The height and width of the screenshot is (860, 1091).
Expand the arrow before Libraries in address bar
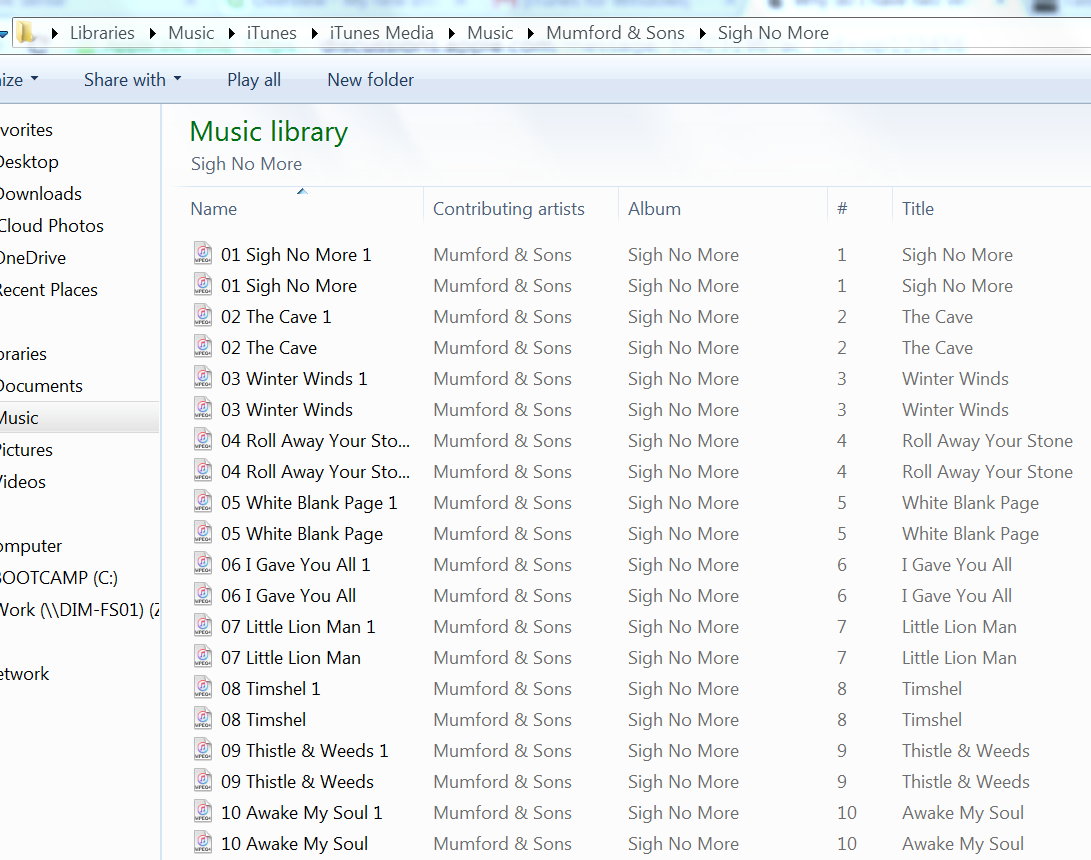point(54,33)
